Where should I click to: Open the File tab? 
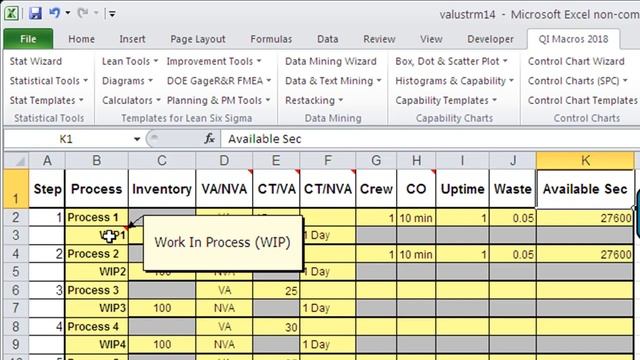(x=28, y=39)
